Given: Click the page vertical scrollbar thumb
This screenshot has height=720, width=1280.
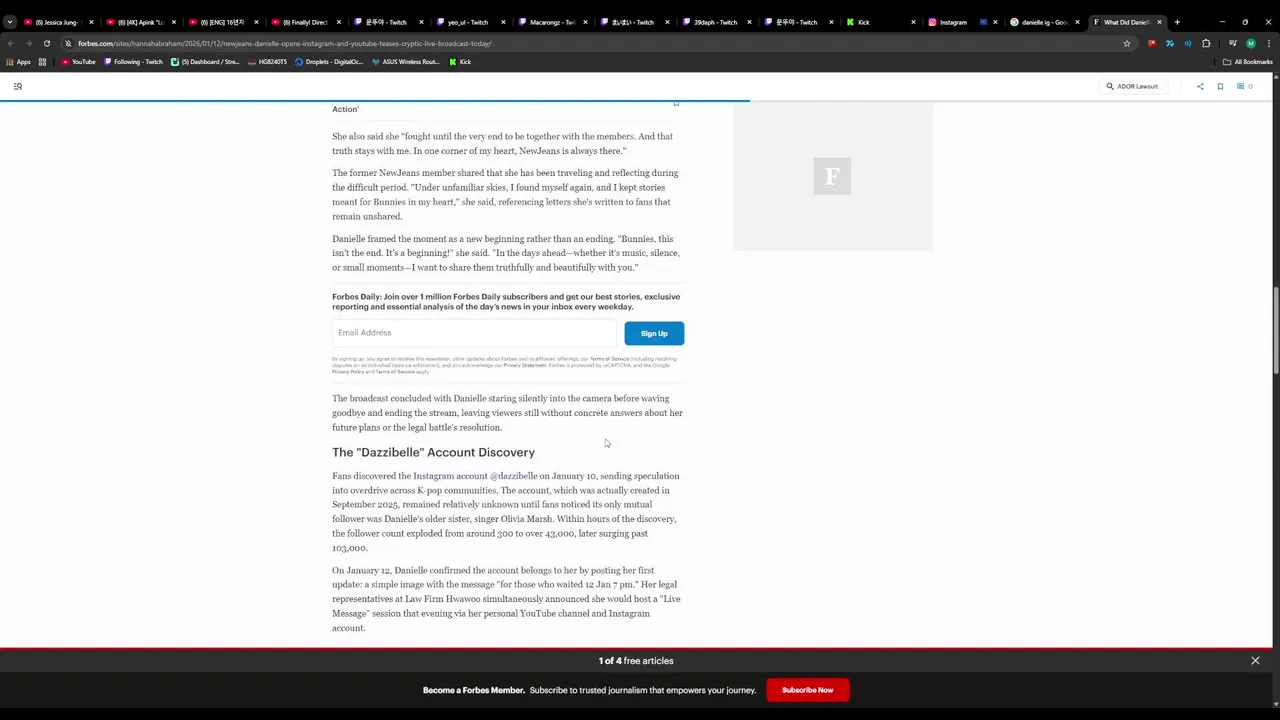Looking at the screenshot, I should [1276, 331].
